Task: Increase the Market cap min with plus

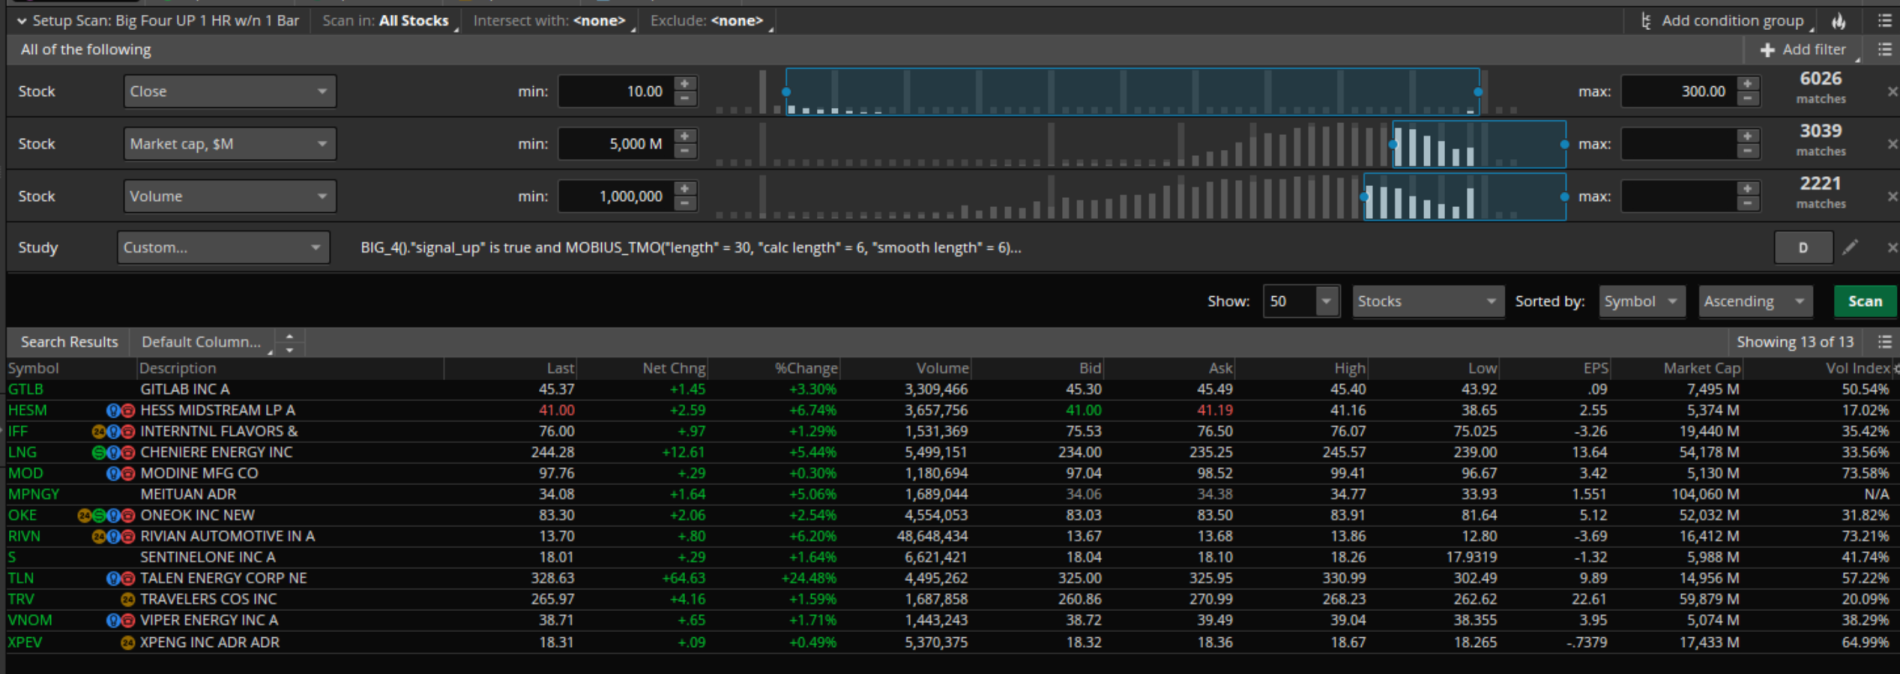Action: [685, 136]
